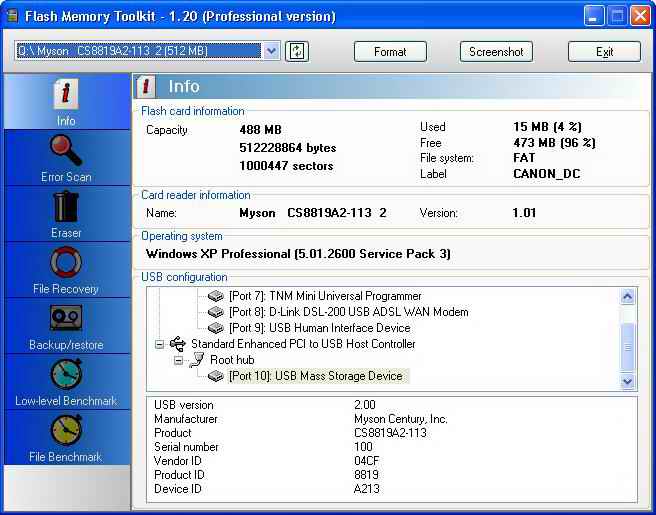Click the Vendor ID value 04CF
Image resolution: width=656 pixels, height=515 pixels.
[x=366, y=461]
